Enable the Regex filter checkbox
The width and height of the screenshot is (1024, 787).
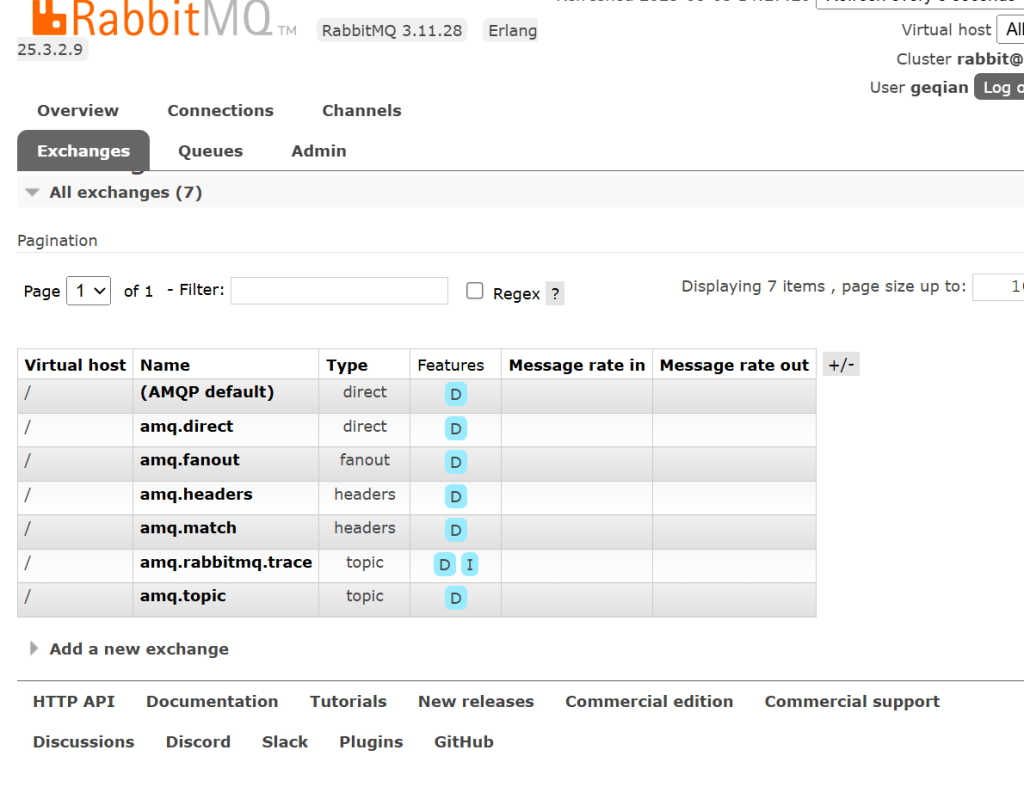point(475,291)
